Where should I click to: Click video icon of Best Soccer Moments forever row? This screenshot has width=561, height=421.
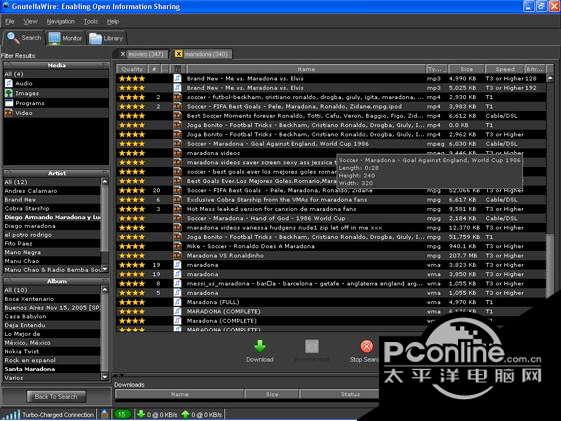177,116
